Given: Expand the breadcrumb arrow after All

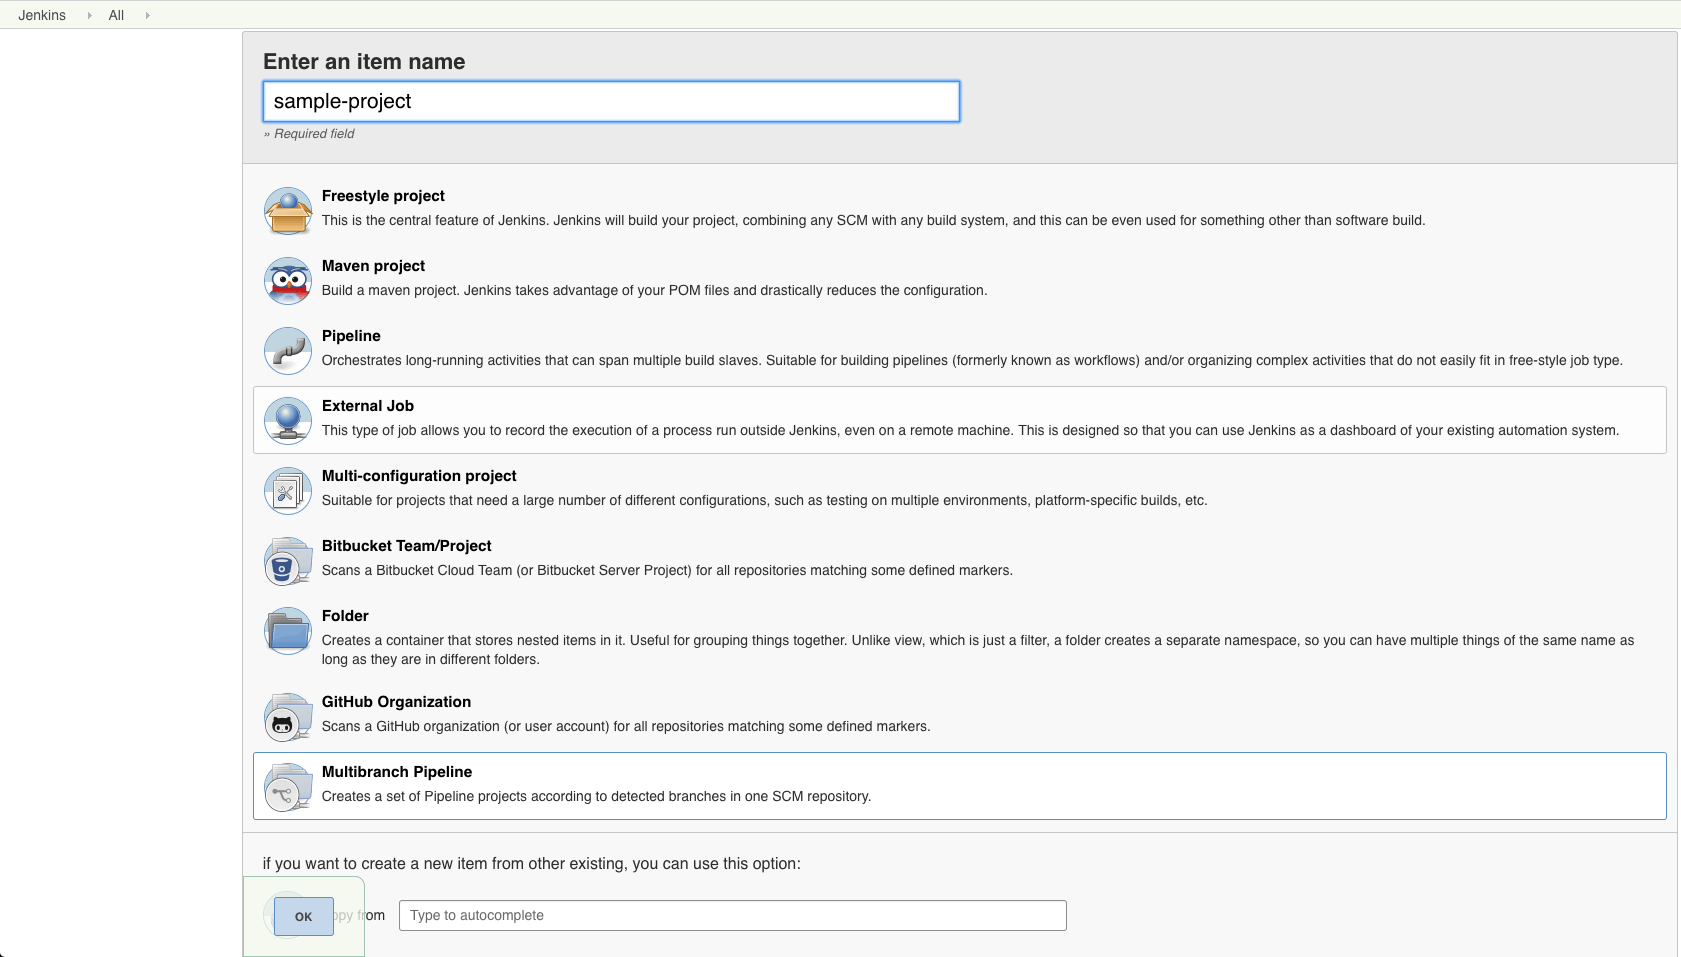Looking at the screenshot, I should point(147,15).
